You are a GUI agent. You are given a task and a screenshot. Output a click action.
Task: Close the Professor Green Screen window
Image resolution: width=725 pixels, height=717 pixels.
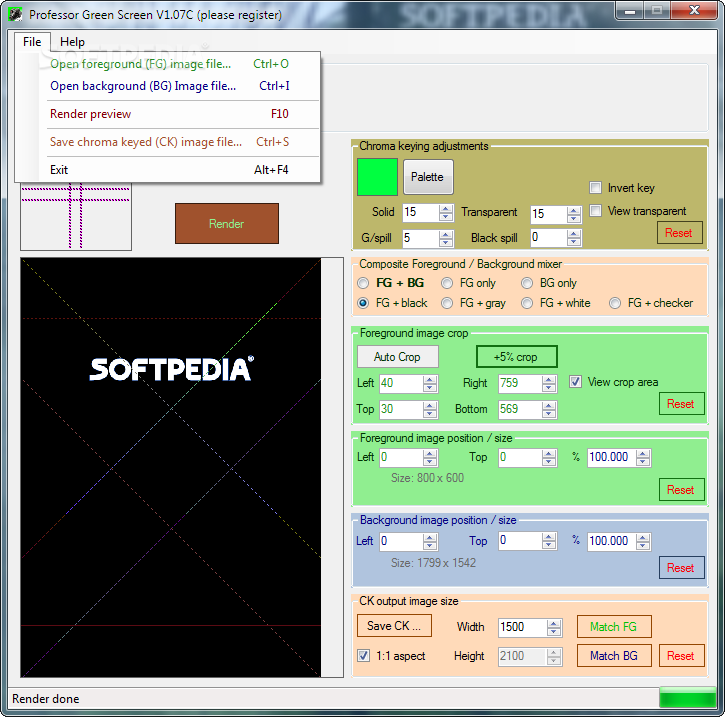(694, 10)
